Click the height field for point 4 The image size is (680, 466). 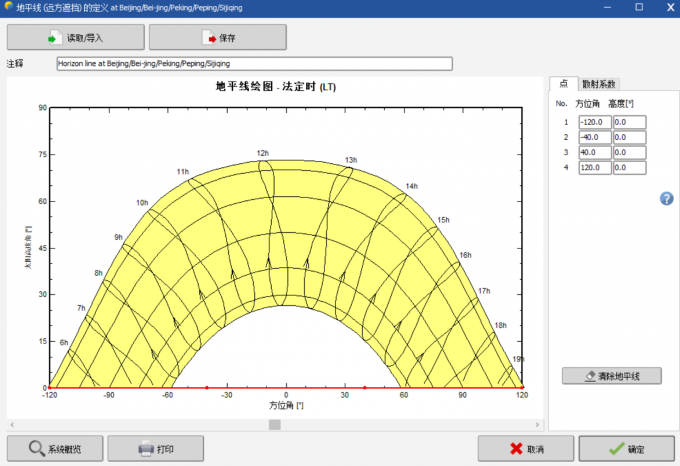tap(629, 167)
